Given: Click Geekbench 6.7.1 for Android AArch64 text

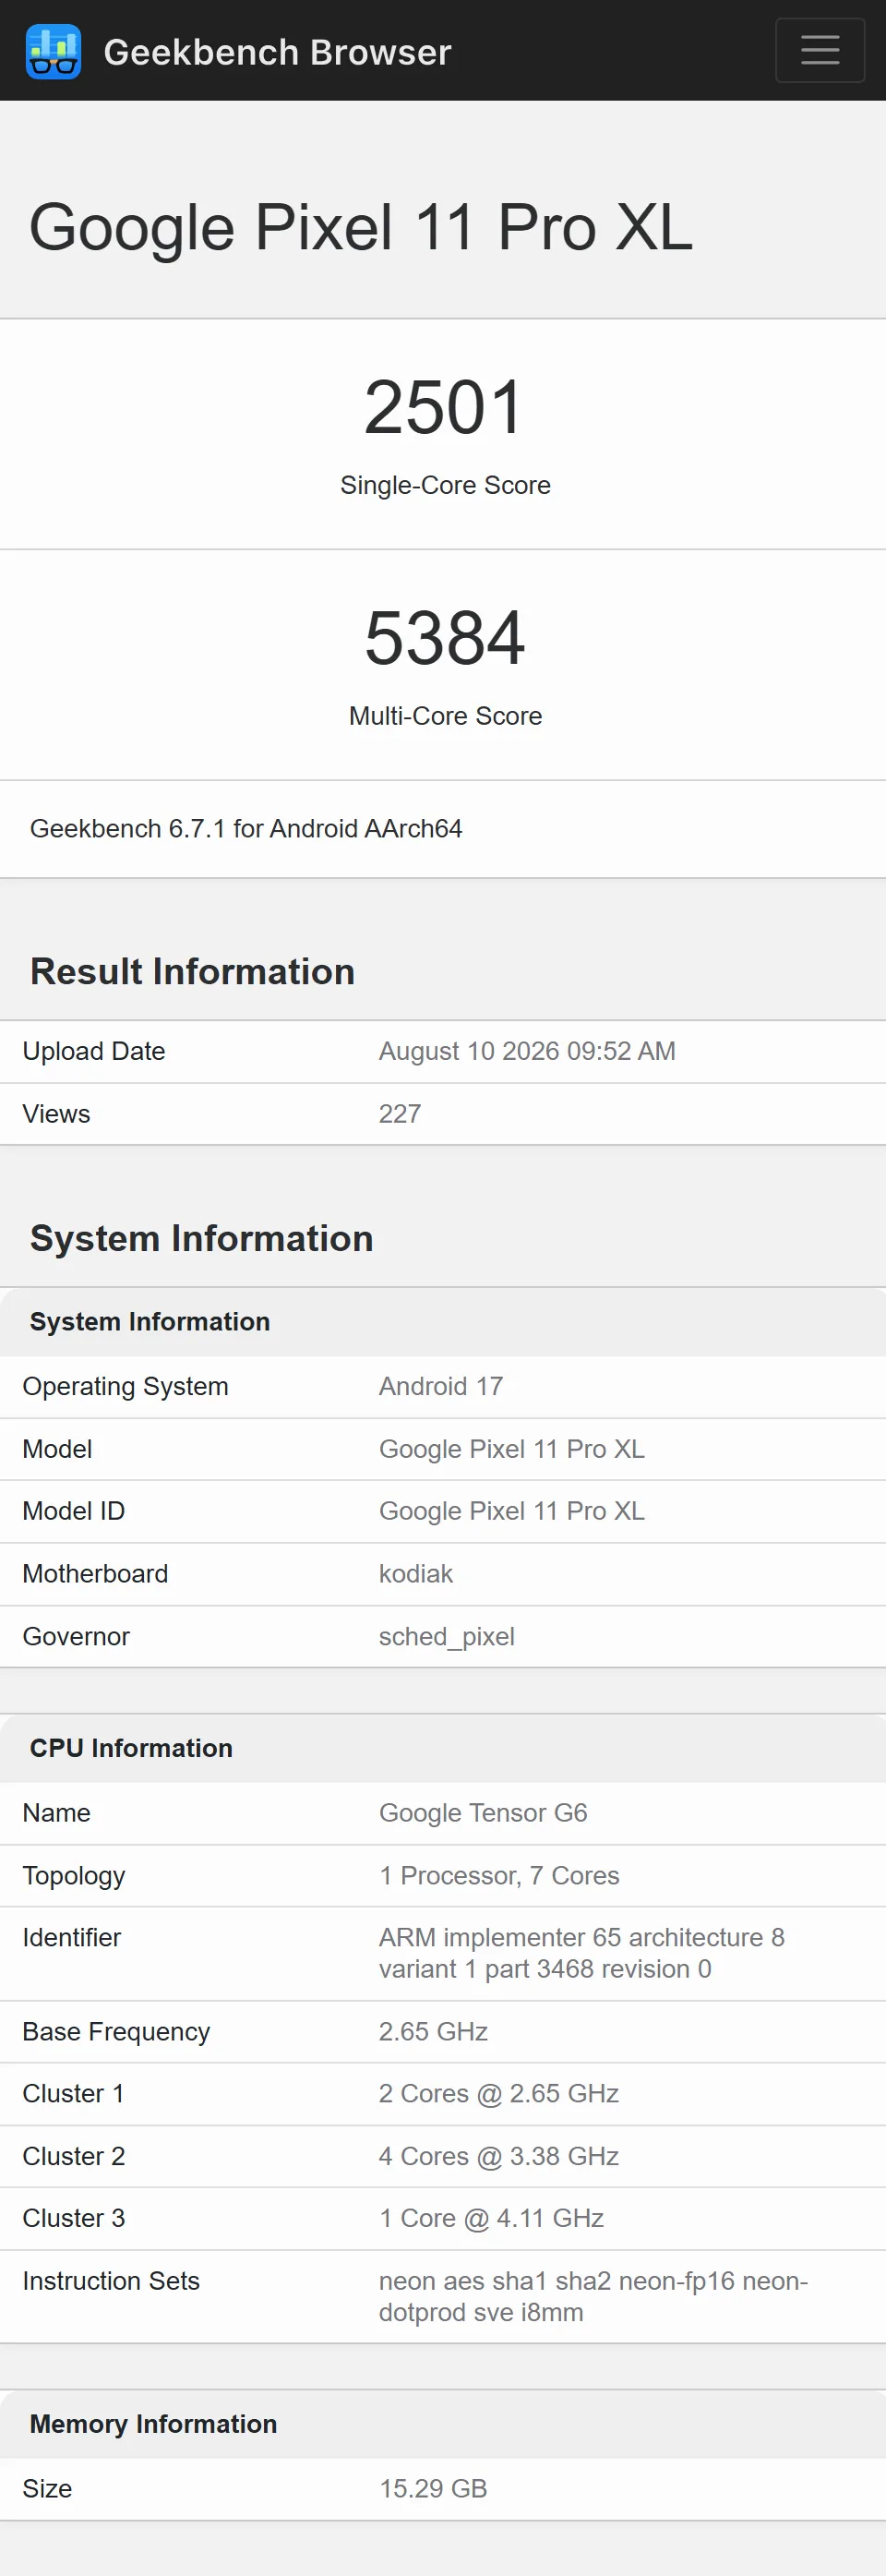Looking at the screenshot, I should click(246, 829).
